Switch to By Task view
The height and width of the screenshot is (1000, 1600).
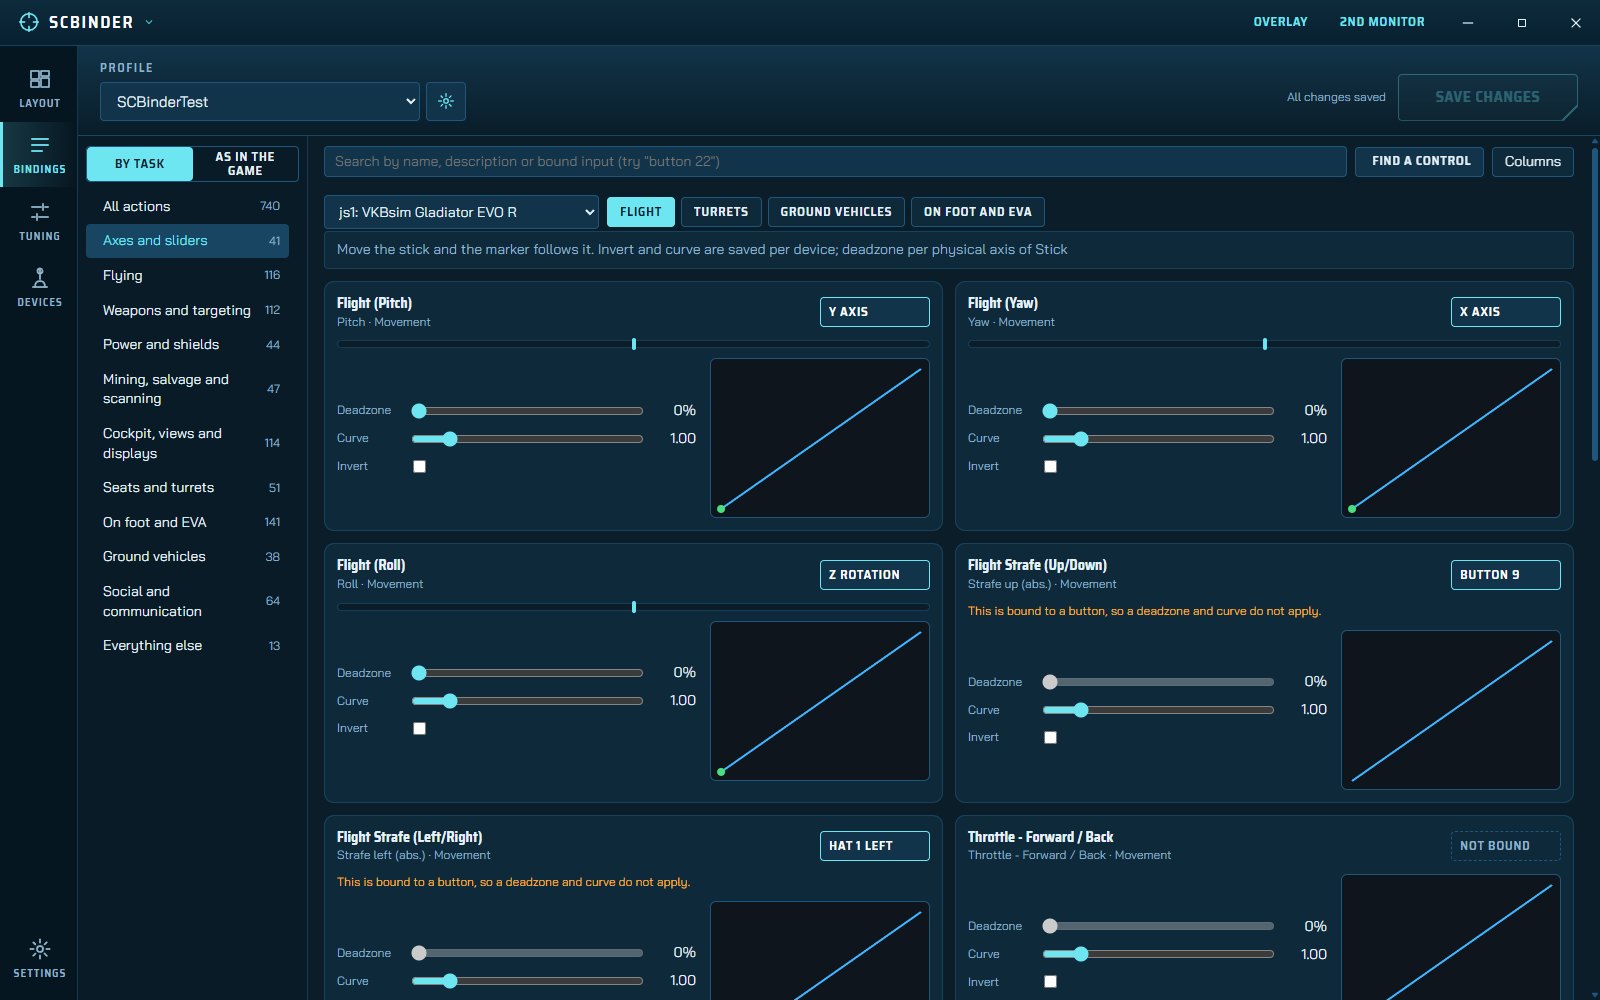(x=139, y=164)
